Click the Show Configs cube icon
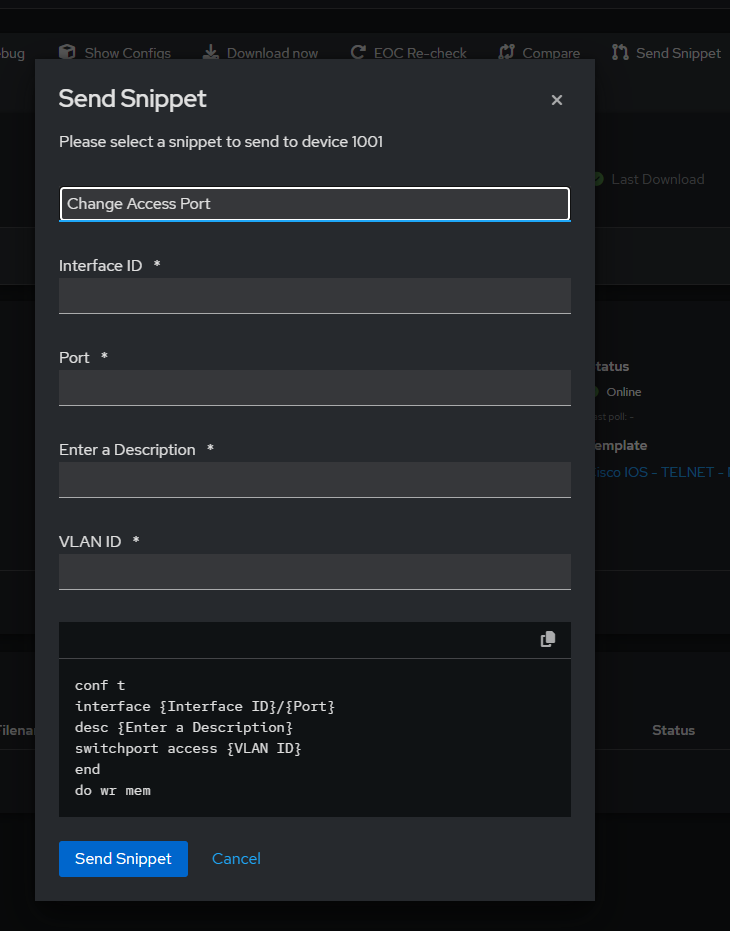Viewport: 730px width, 931px height. tap(67, 52)
